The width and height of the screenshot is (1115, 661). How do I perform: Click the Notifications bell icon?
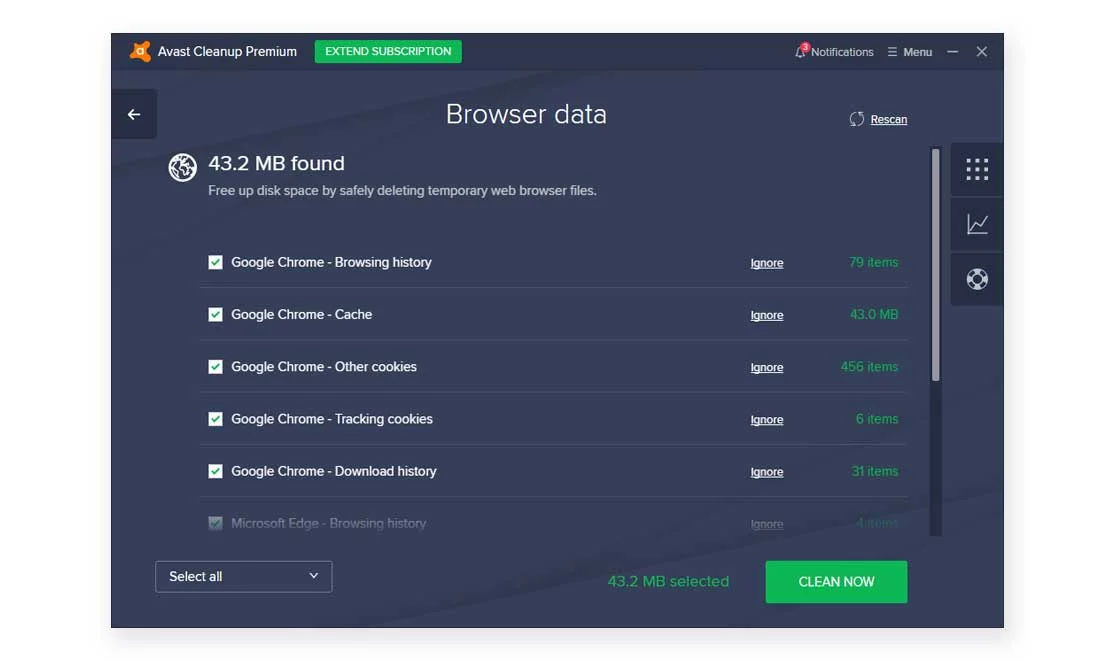click(x=801, y=51)
